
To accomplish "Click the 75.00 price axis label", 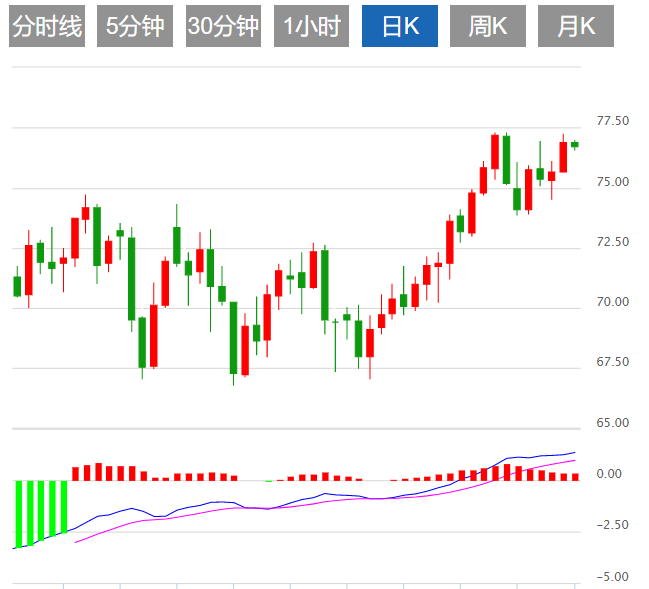I will [612, 182].
